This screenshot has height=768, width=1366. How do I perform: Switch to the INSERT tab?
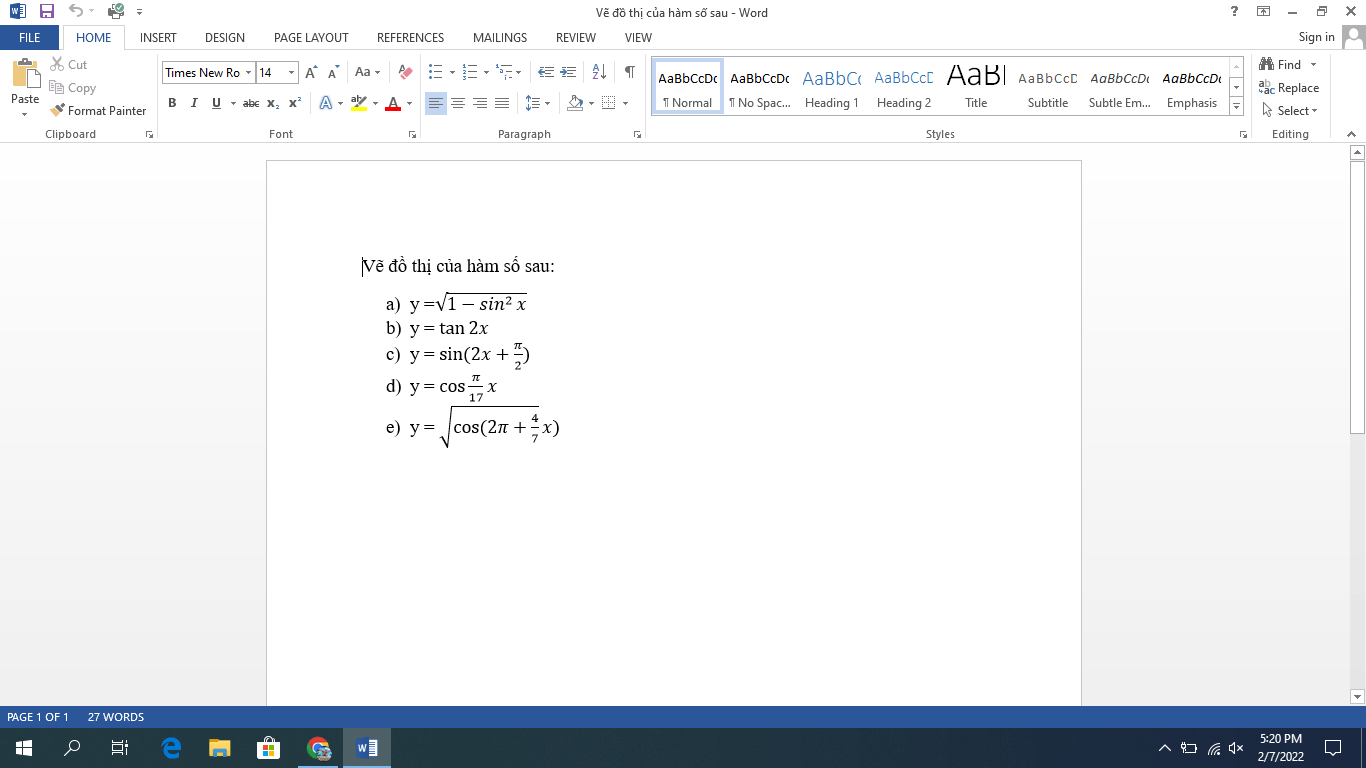point(158,38)
